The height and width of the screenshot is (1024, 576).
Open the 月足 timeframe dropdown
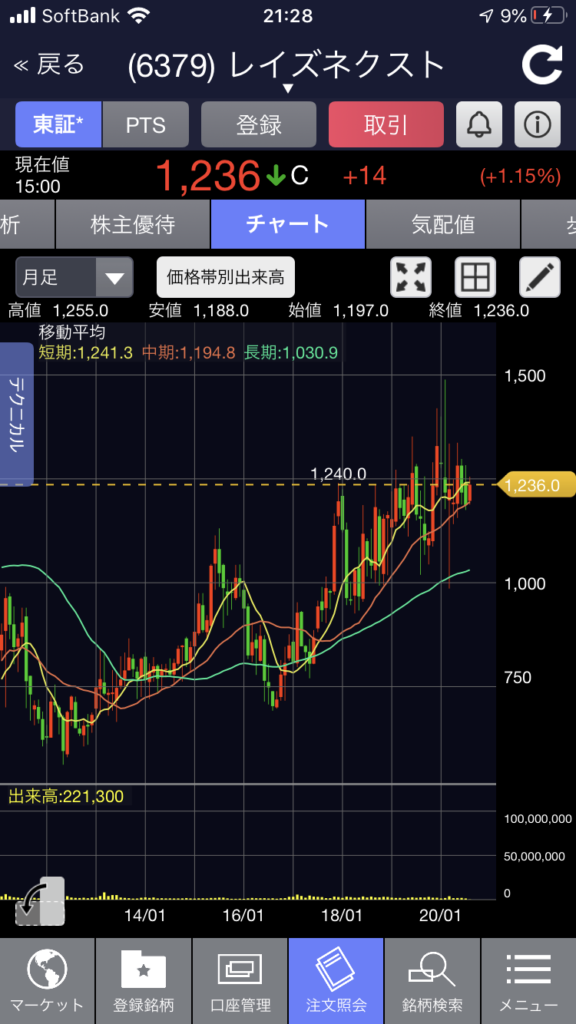74,278
